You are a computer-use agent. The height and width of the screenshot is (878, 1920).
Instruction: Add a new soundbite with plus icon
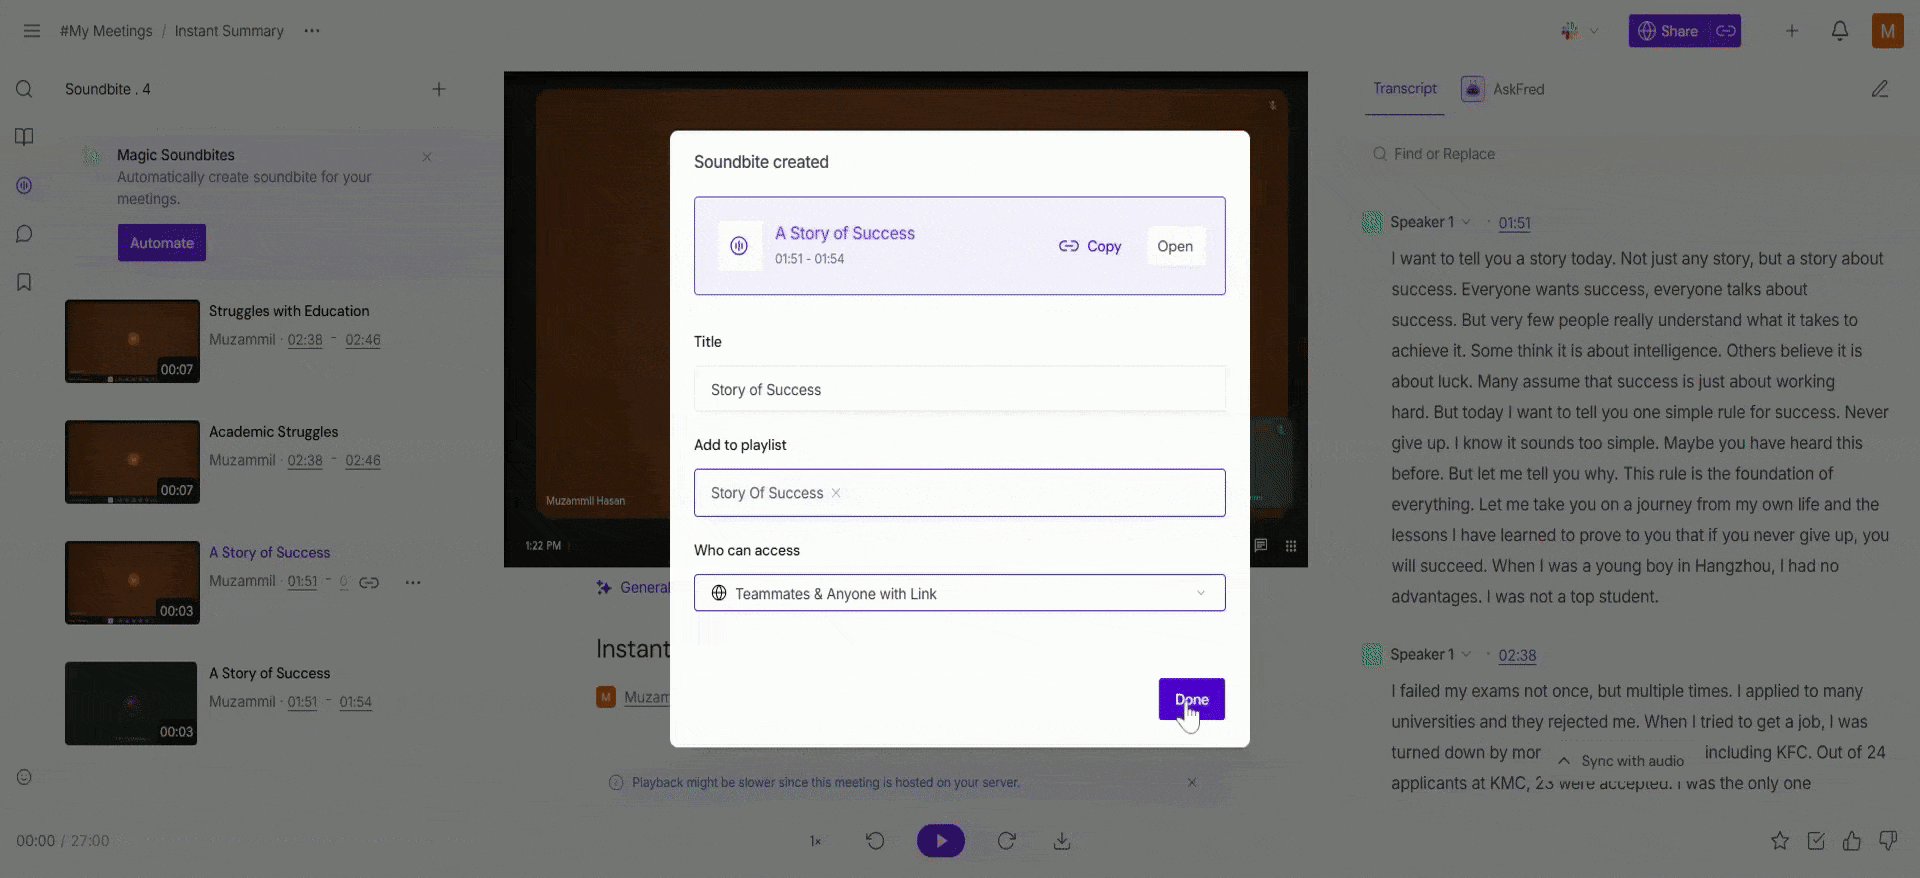tap(439, 89)
